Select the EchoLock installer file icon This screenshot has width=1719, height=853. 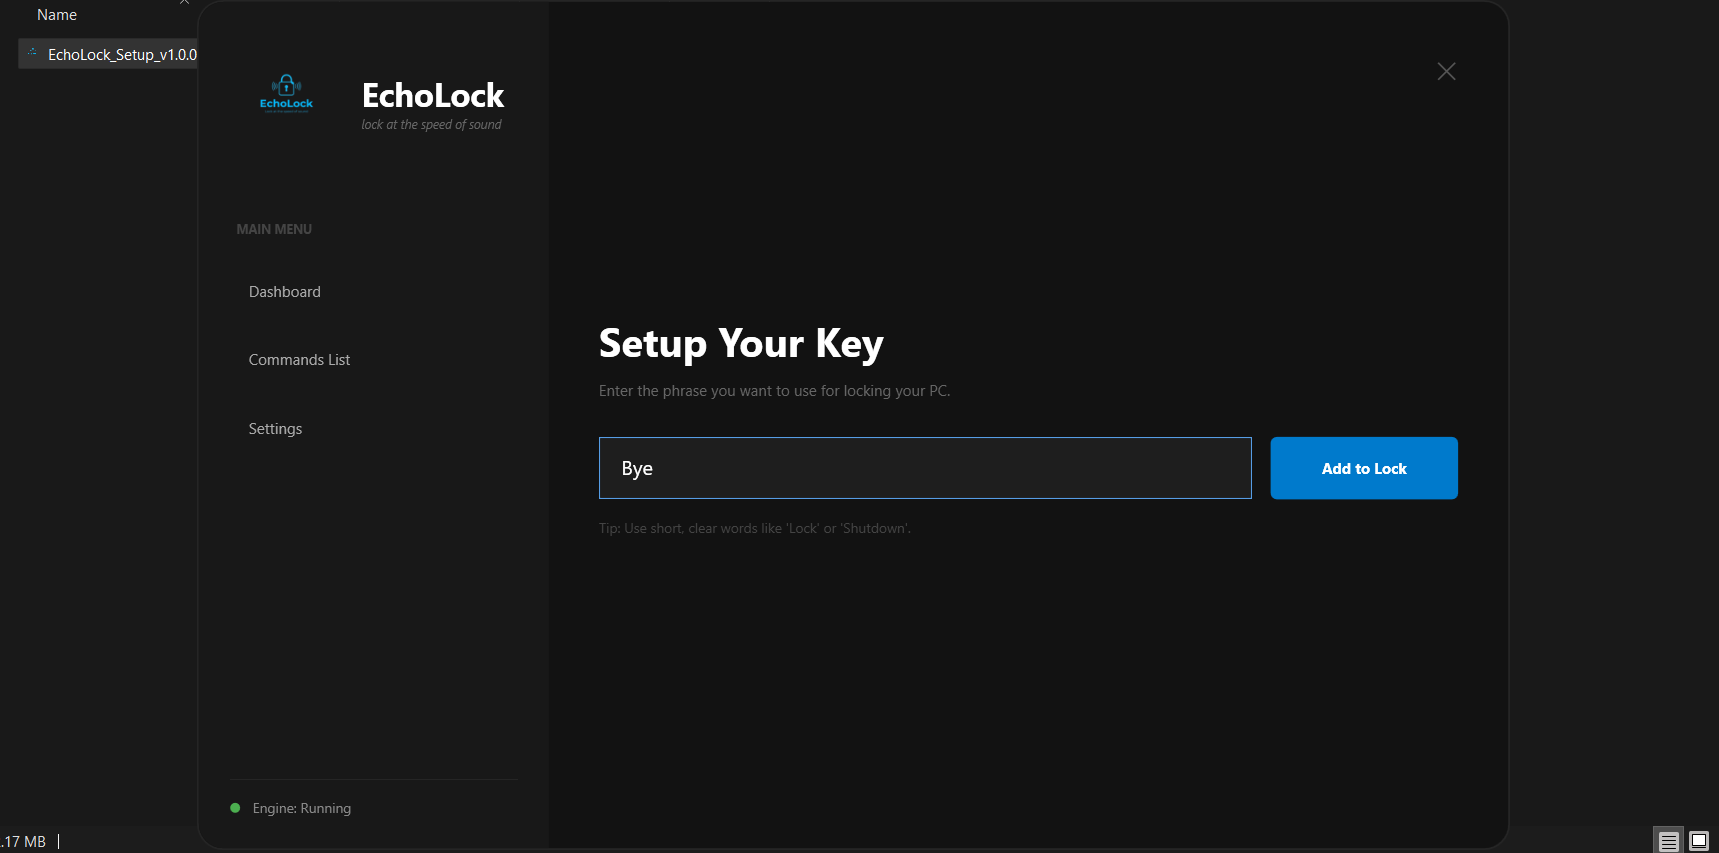(x=33, y=54)
